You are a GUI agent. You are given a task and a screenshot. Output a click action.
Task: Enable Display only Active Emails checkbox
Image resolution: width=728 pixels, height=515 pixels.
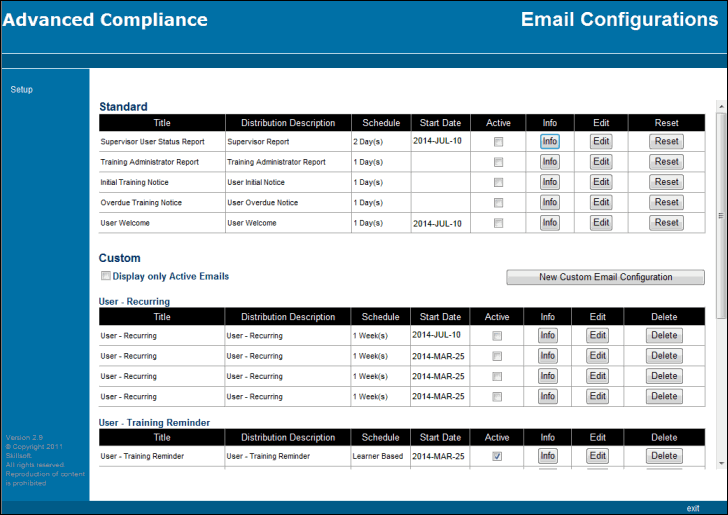[x=105, y=277]
